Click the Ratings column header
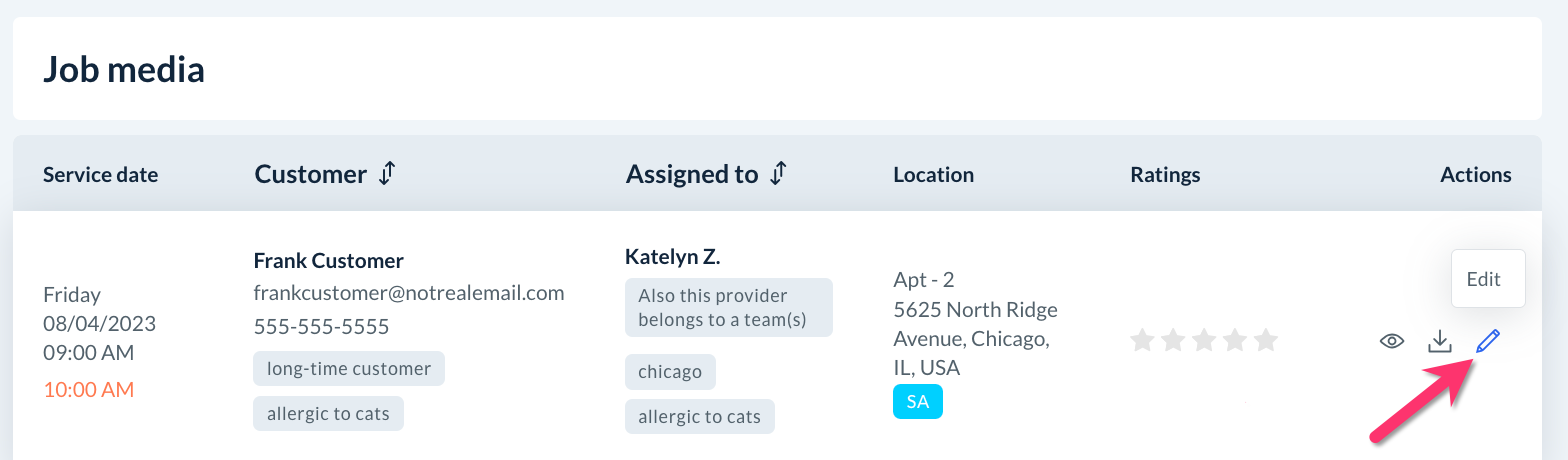Screen dimensions: 1568x460 (x=1165, y=175)
